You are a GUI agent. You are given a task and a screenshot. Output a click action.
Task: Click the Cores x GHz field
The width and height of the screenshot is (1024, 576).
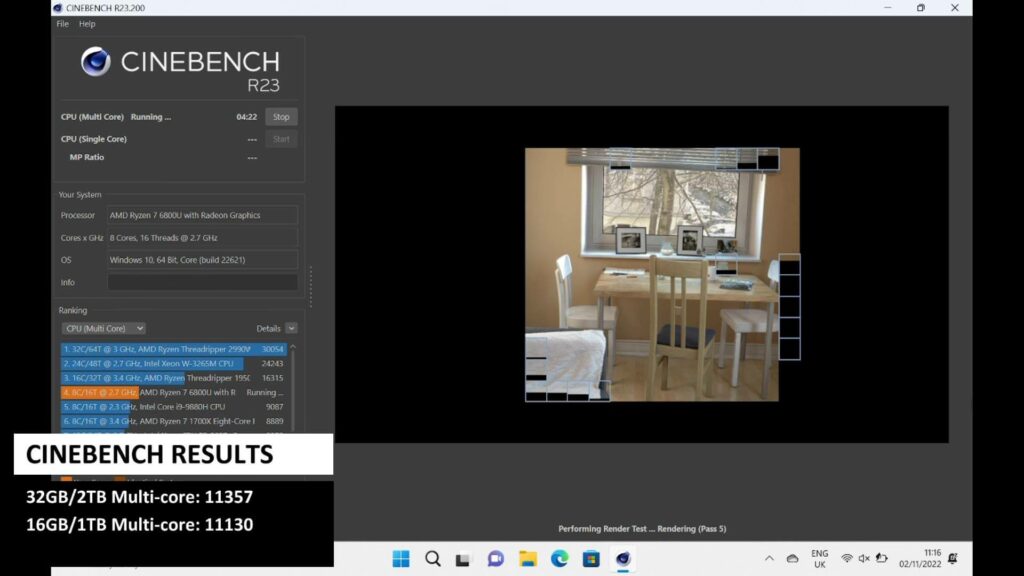202,238
